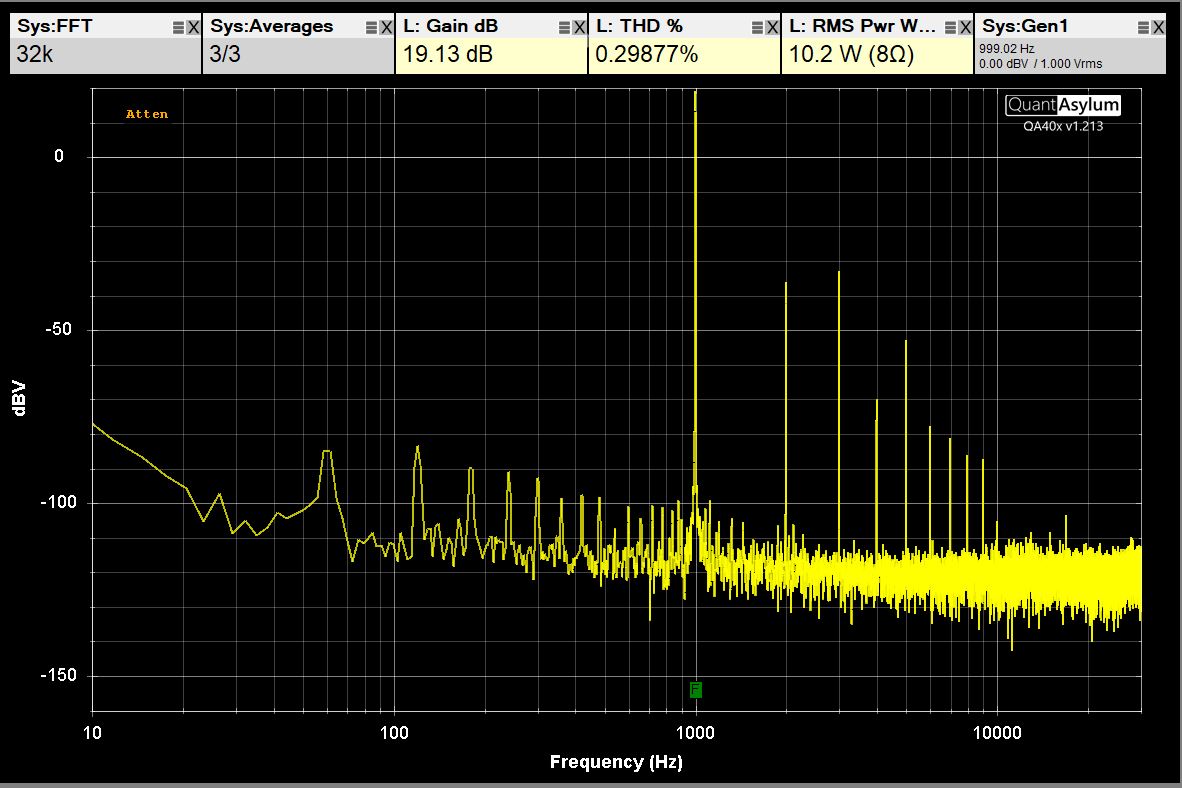Click the Sys:FFT tile title
1182x788 pixels.
click(54, 26)
